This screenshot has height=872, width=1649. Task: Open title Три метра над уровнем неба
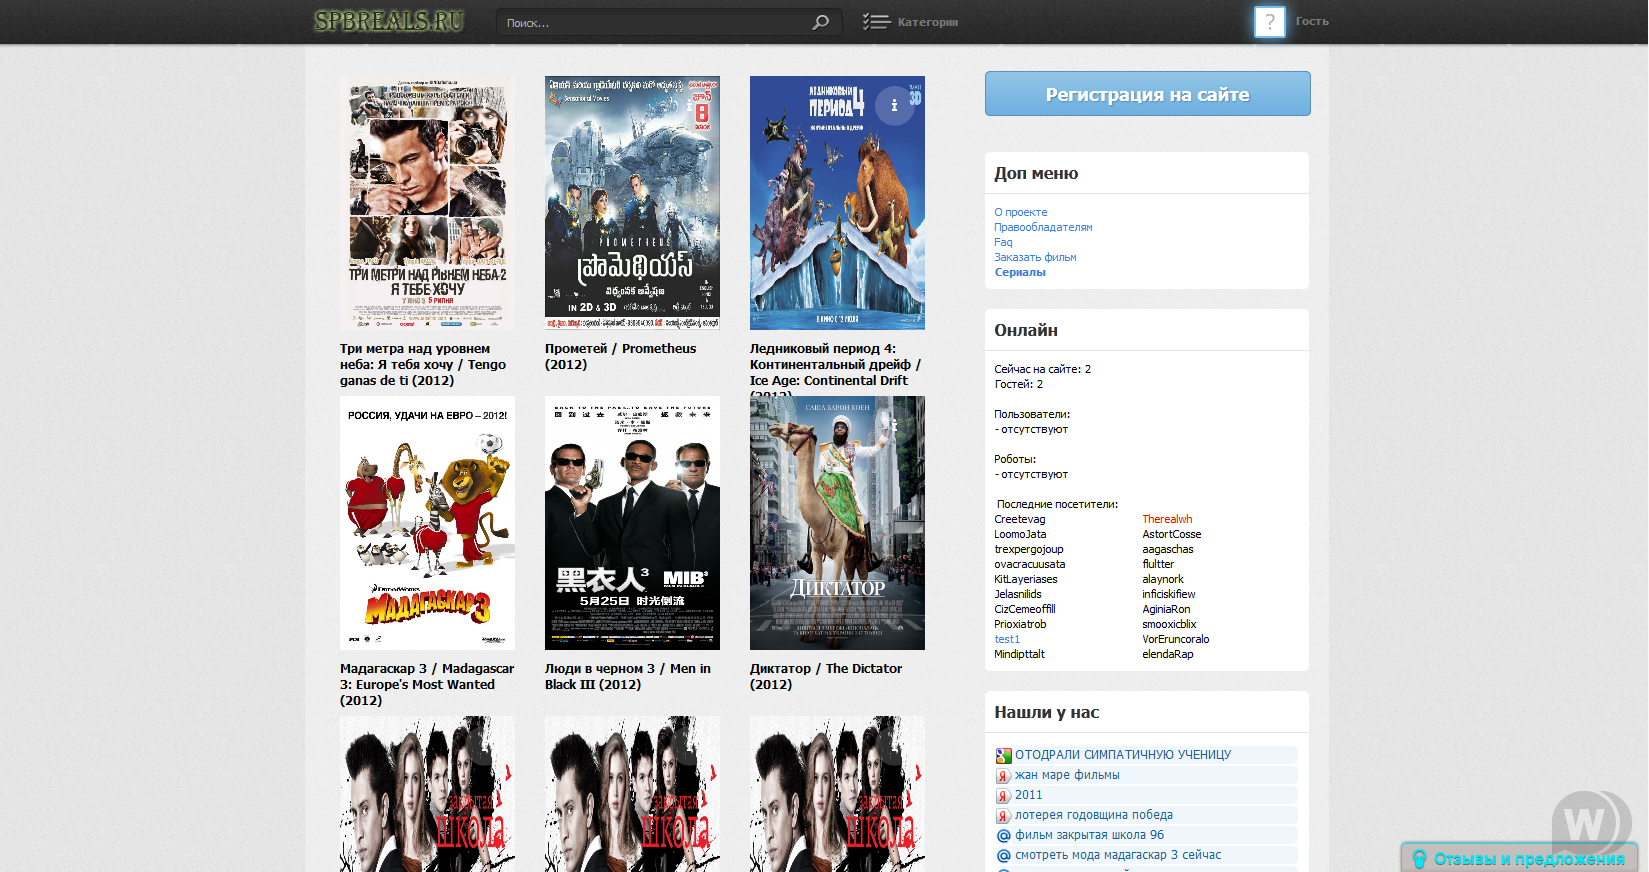423,365
